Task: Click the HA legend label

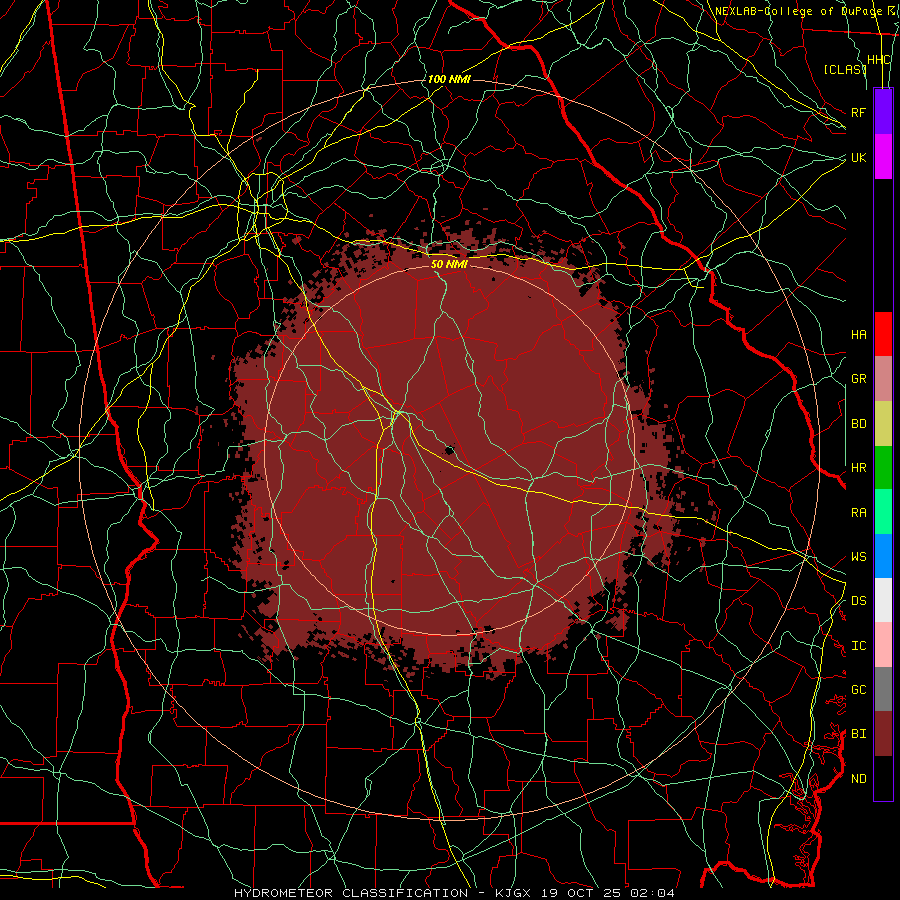Action: pos(859,334)
